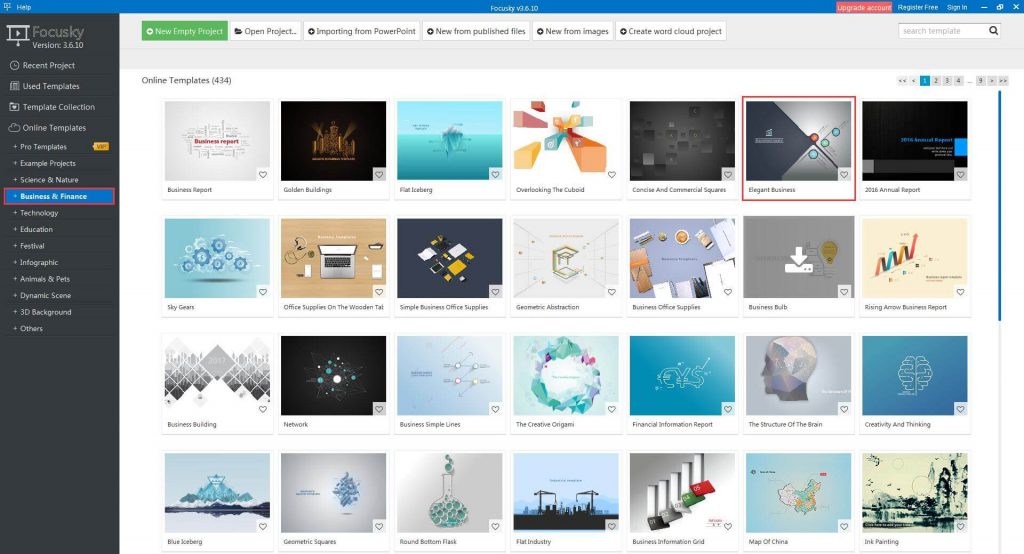Go to the last page of templates
Image resolution: width=1024 pixels, height=554 pixels.
click(1003, 80)
